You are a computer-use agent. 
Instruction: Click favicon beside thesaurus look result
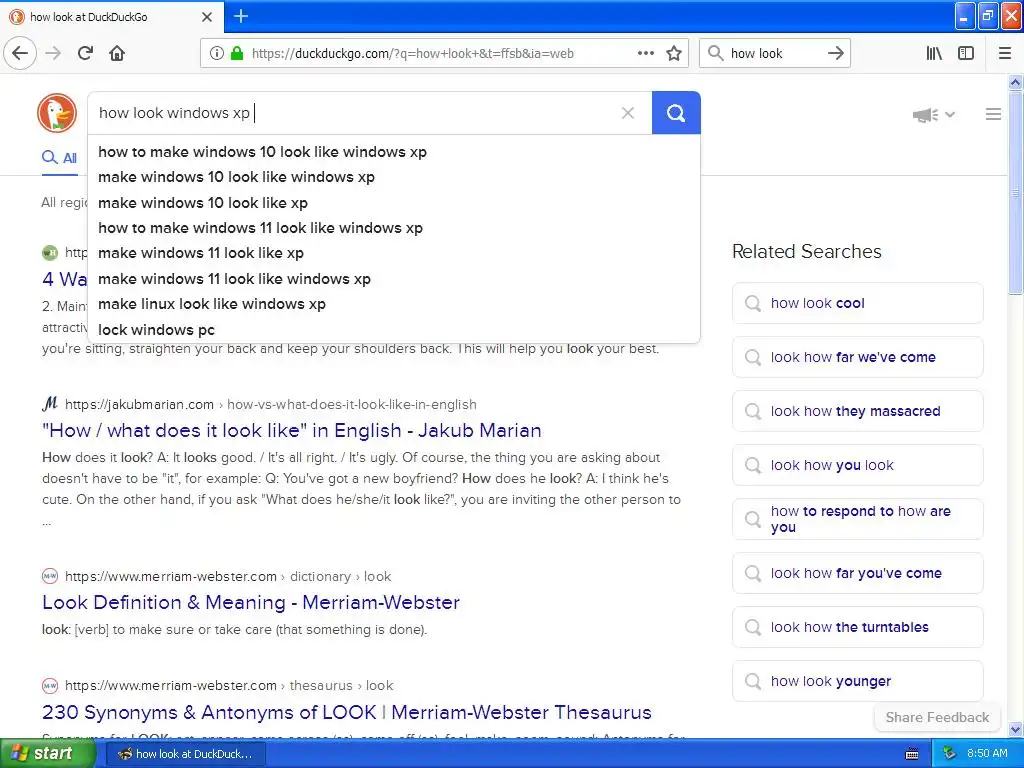50,685
